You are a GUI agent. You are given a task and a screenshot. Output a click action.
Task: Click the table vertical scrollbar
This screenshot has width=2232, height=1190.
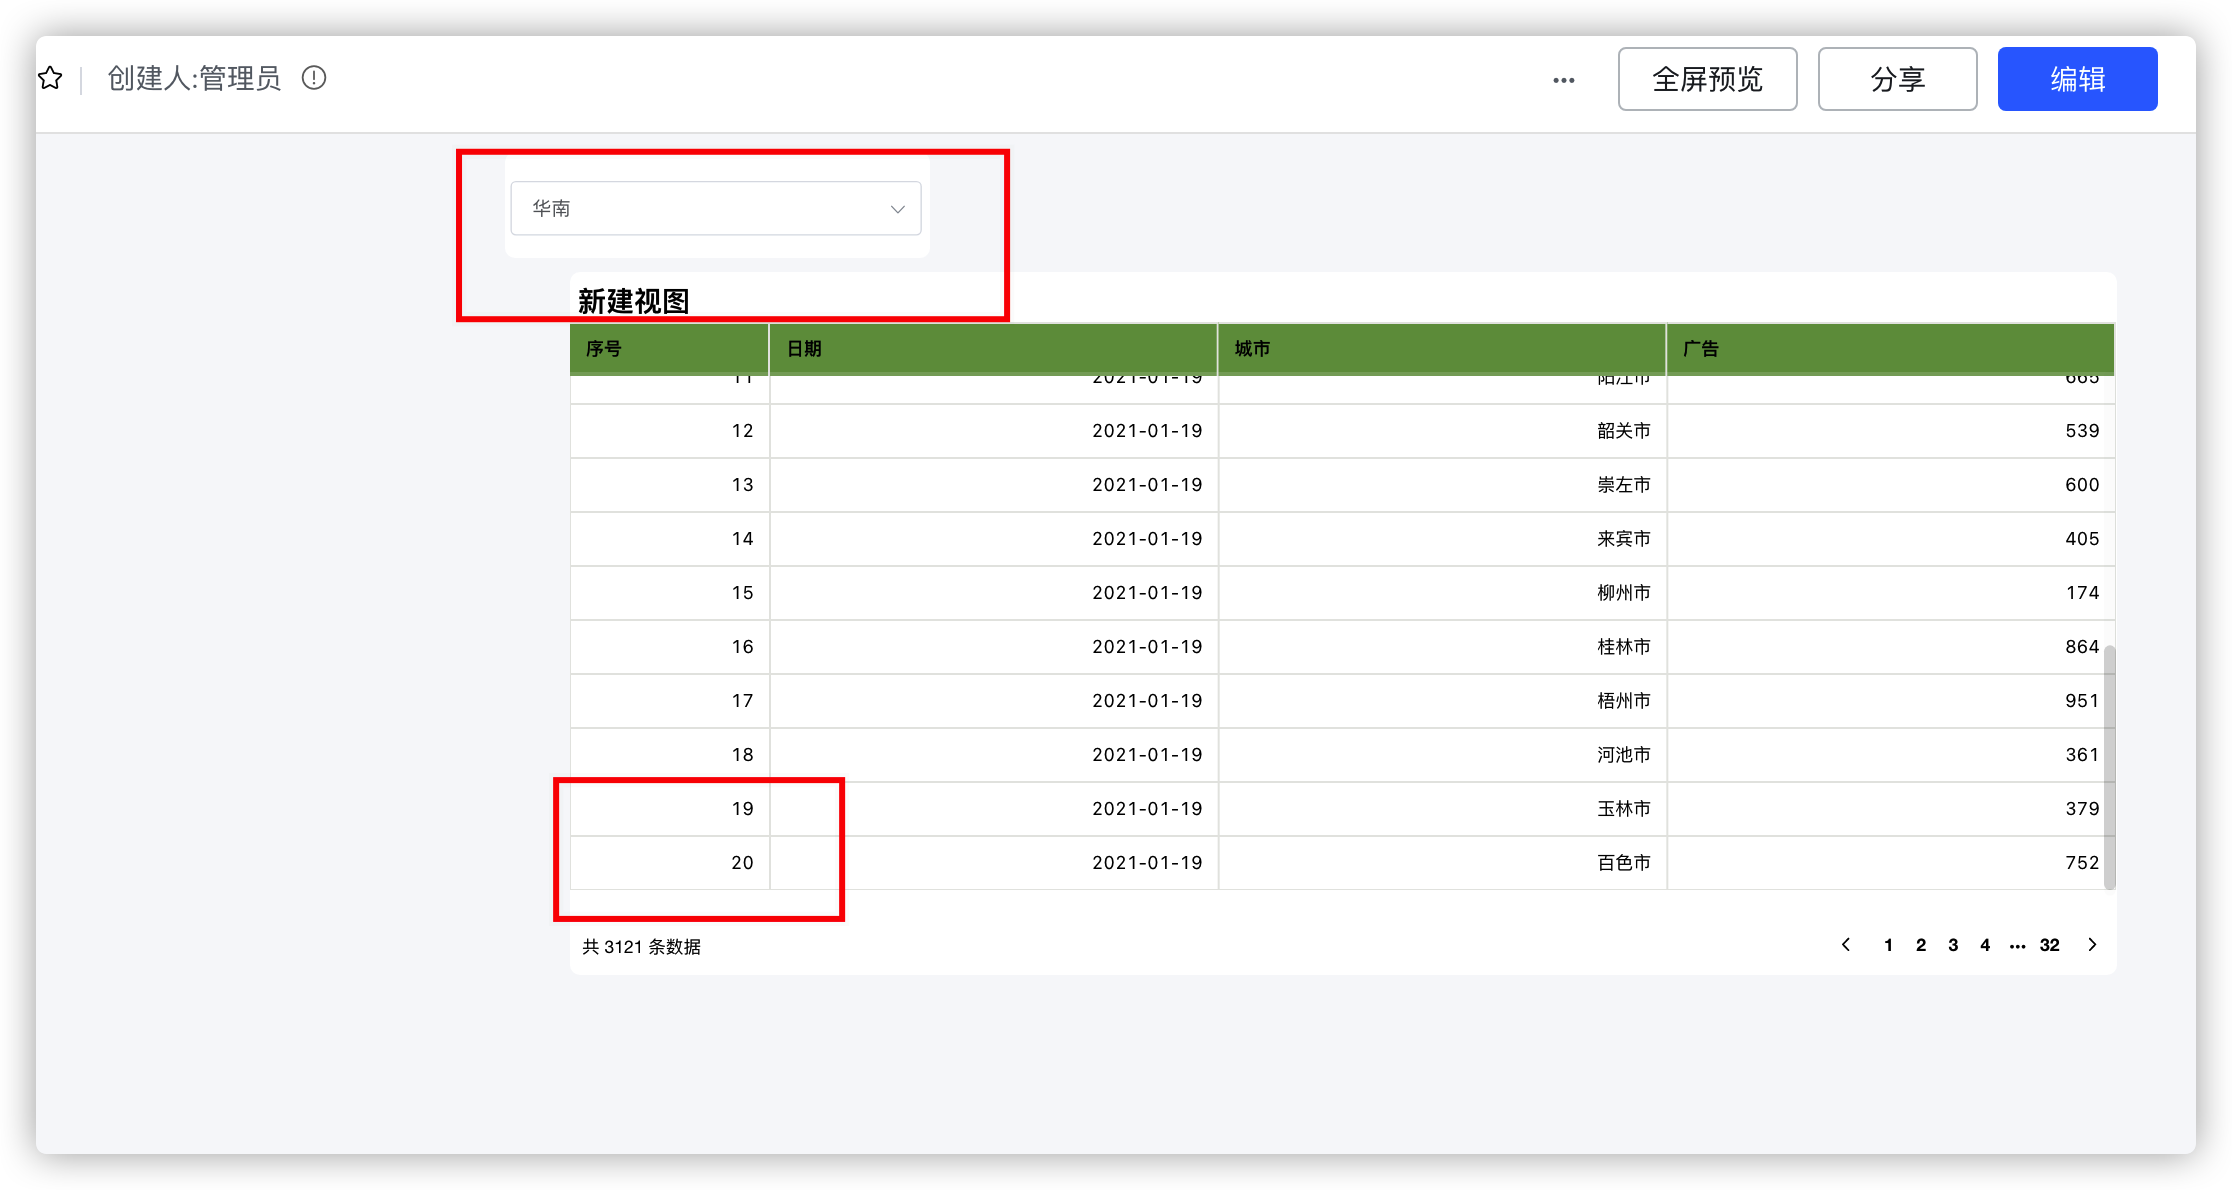(2109, 767)
